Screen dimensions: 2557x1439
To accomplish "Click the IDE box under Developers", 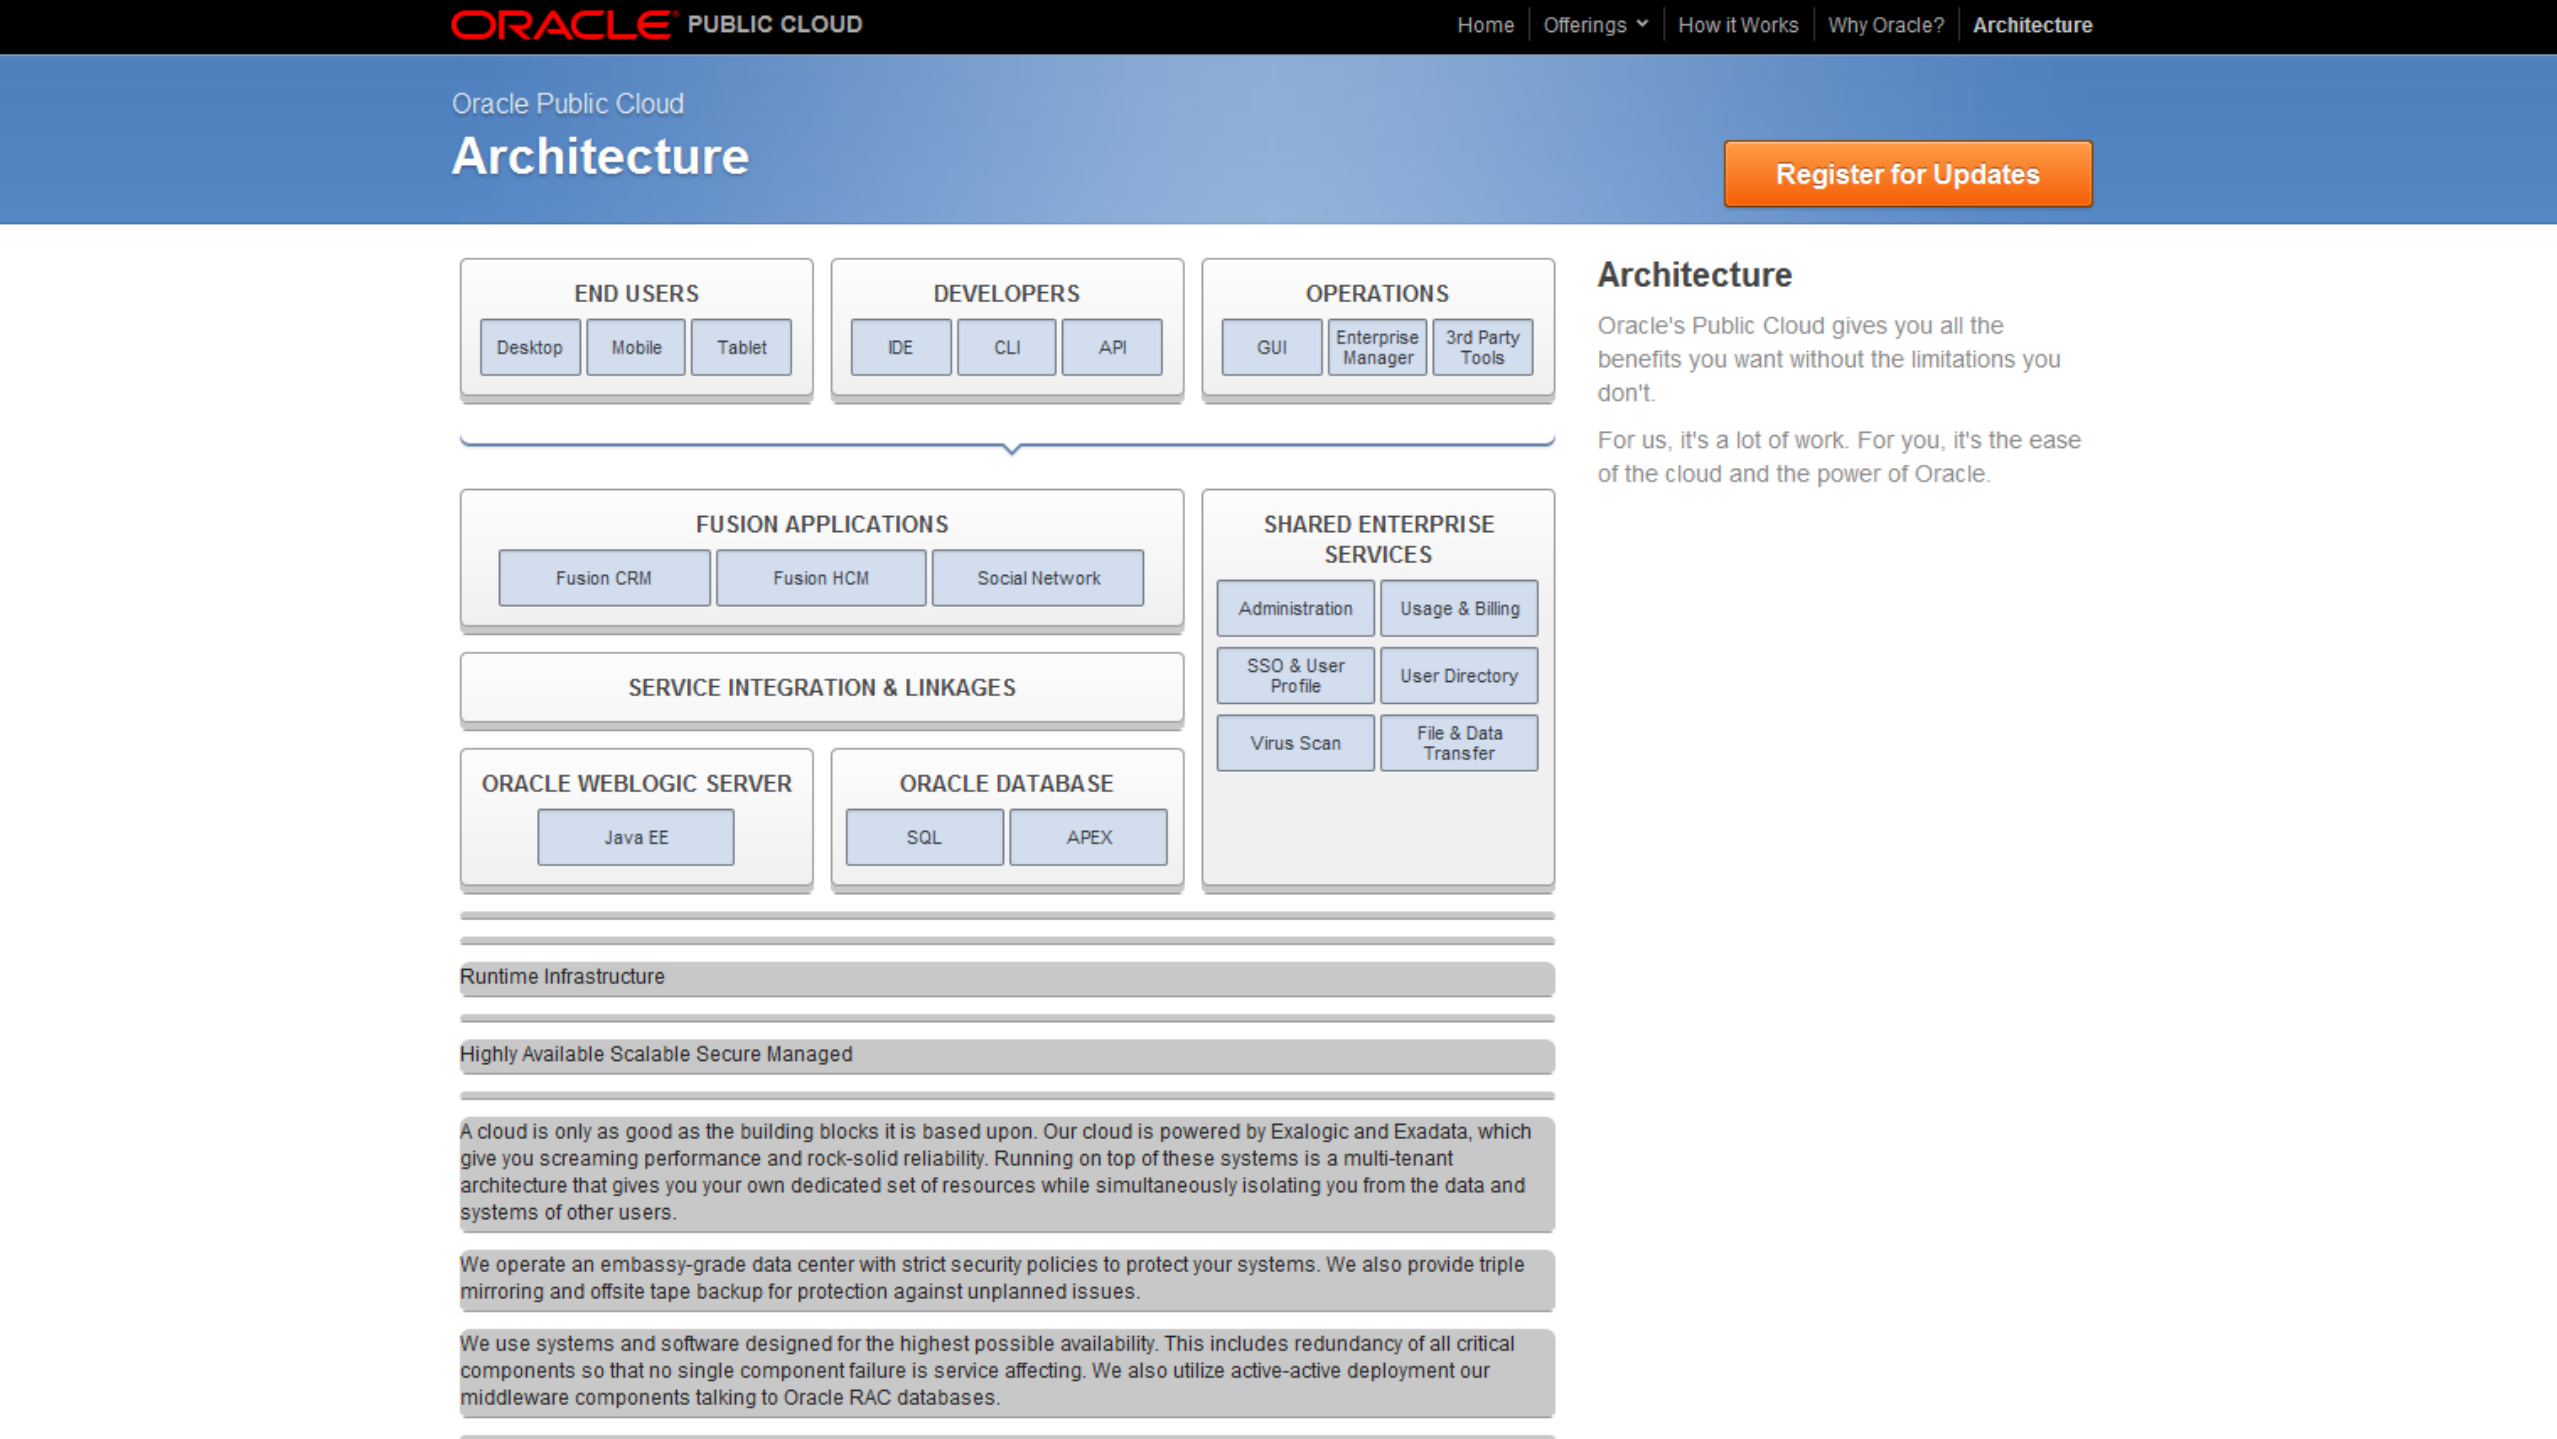I will [900, 347].
